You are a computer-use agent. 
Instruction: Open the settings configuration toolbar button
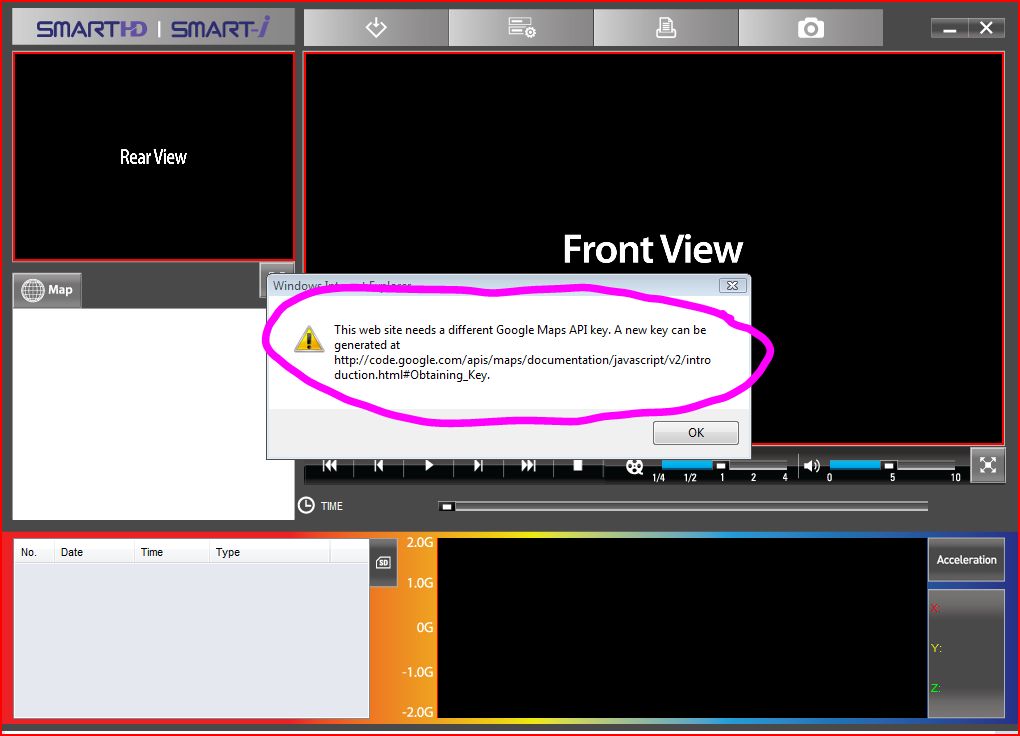point(521,28)
